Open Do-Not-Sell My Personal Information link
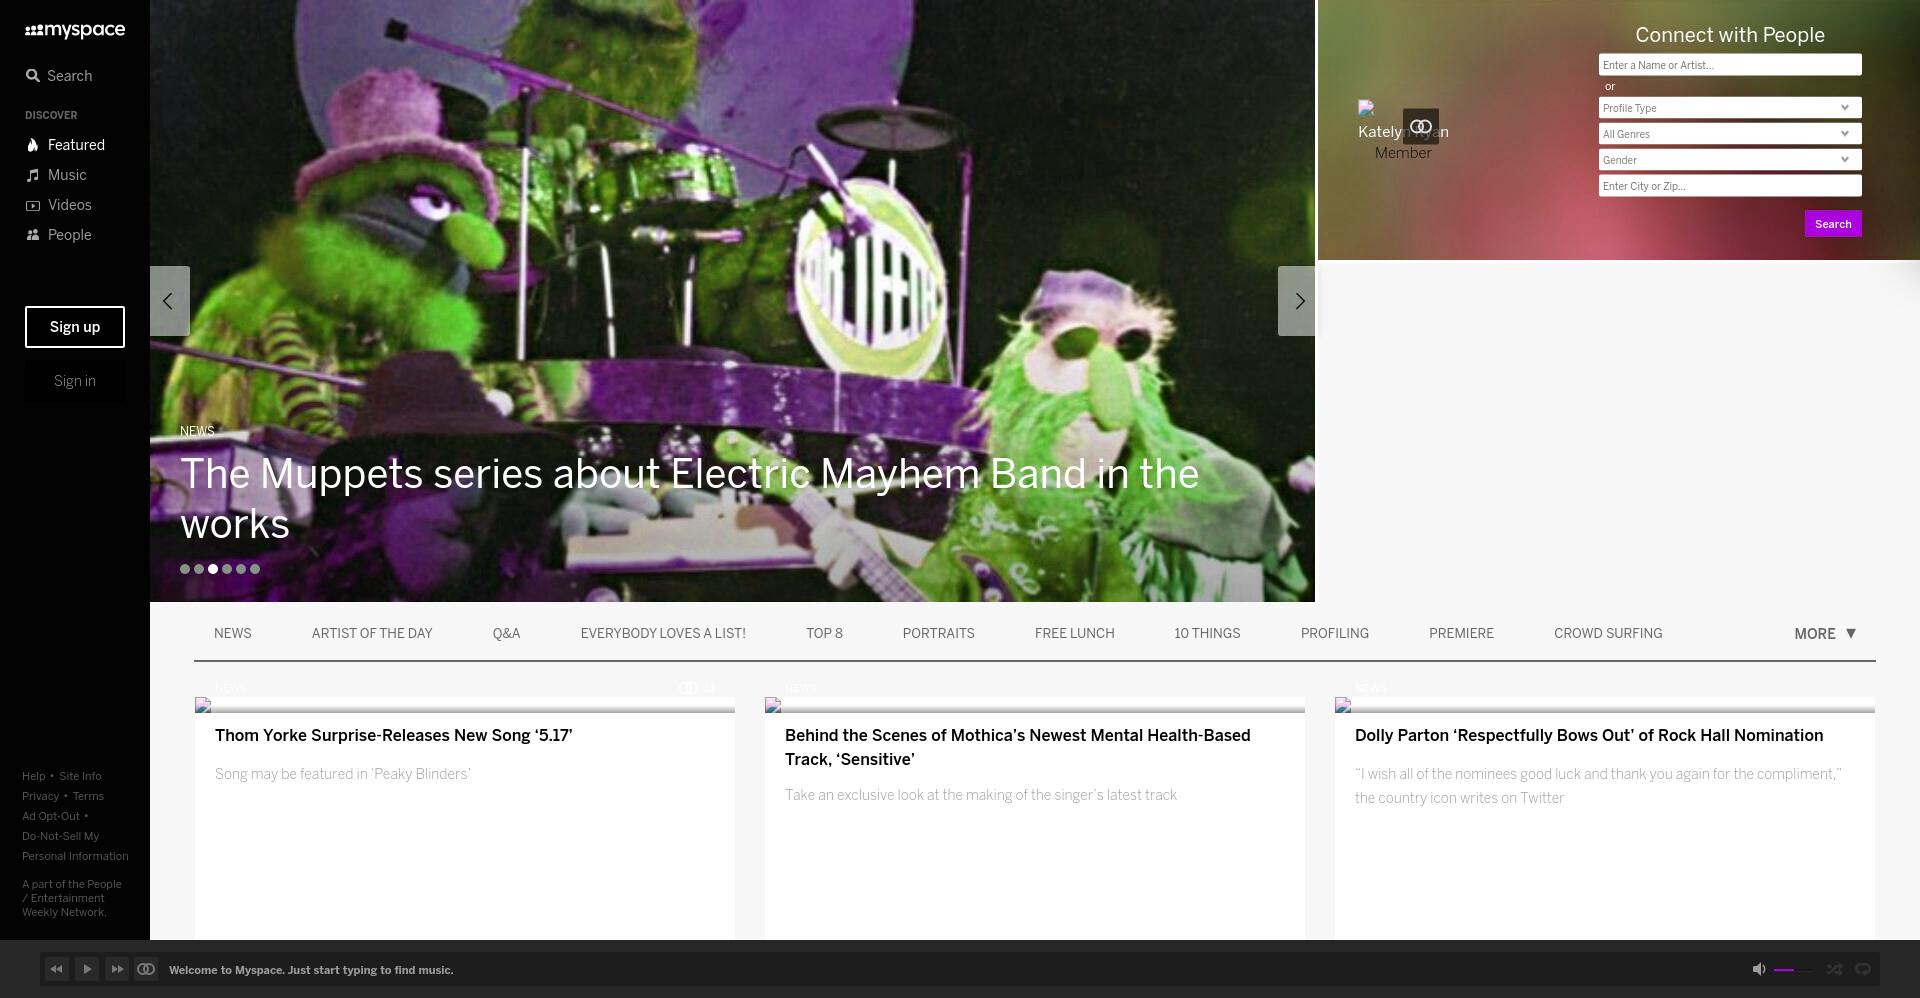The image size is (1920, 998). coord(75,846)
